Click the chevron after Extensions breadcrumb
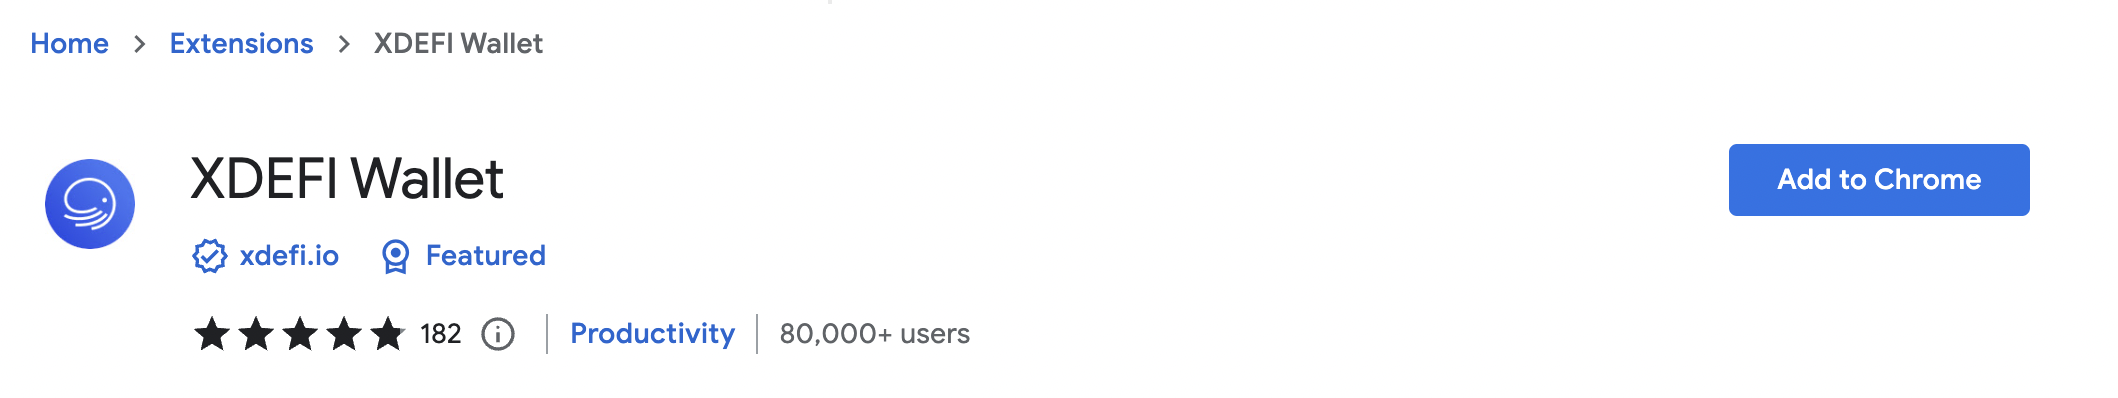Viewport: 2118px width, 398px height. [344, 44]
